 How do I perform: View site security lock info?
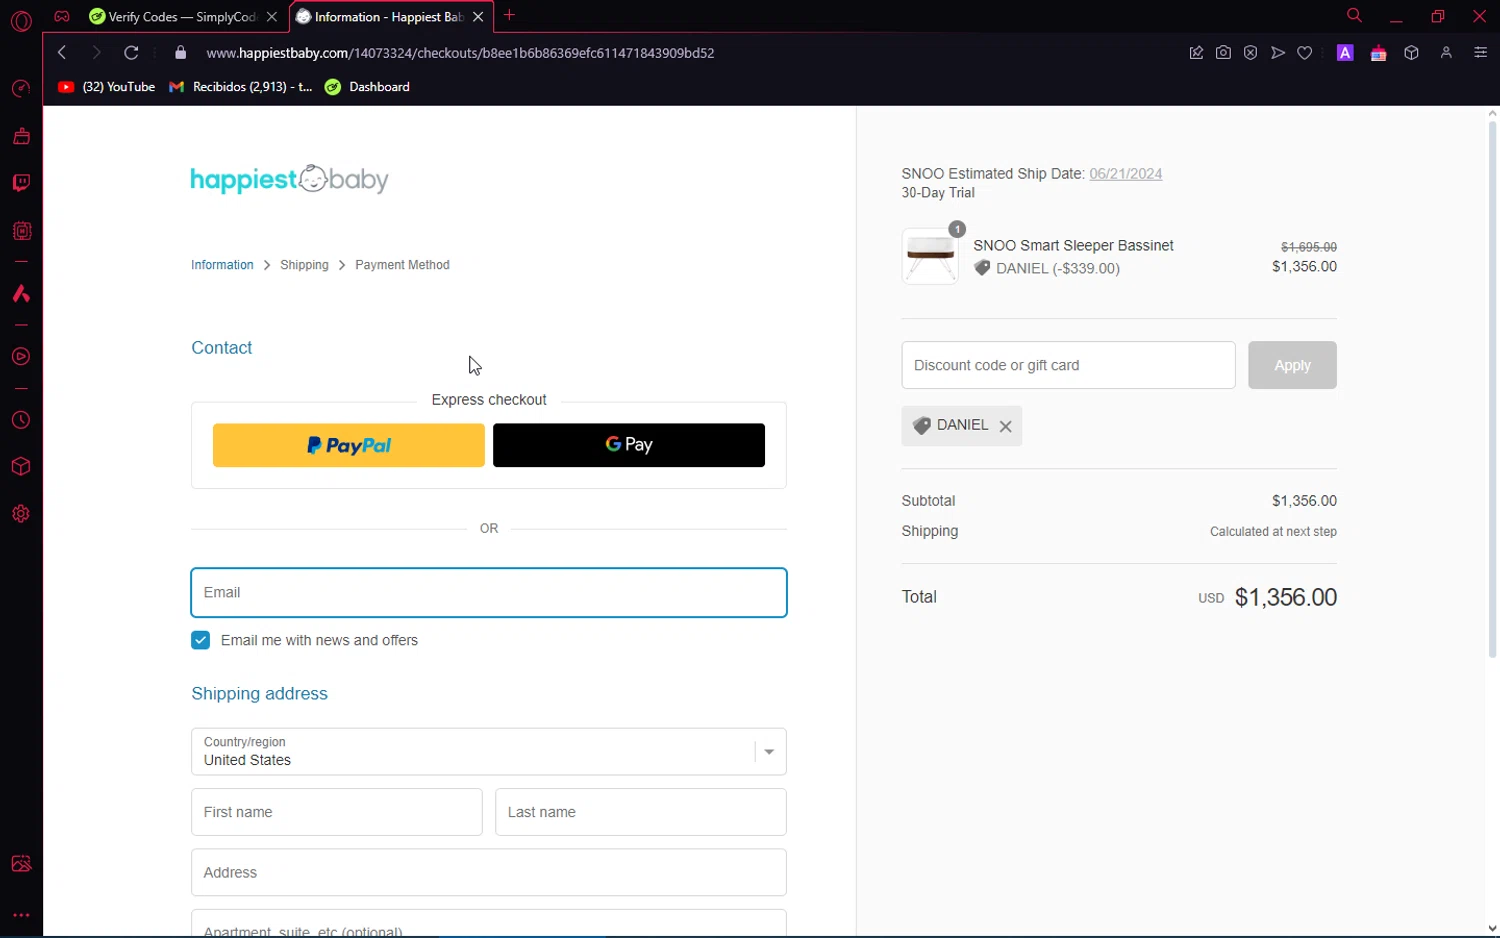pos(180,53)
